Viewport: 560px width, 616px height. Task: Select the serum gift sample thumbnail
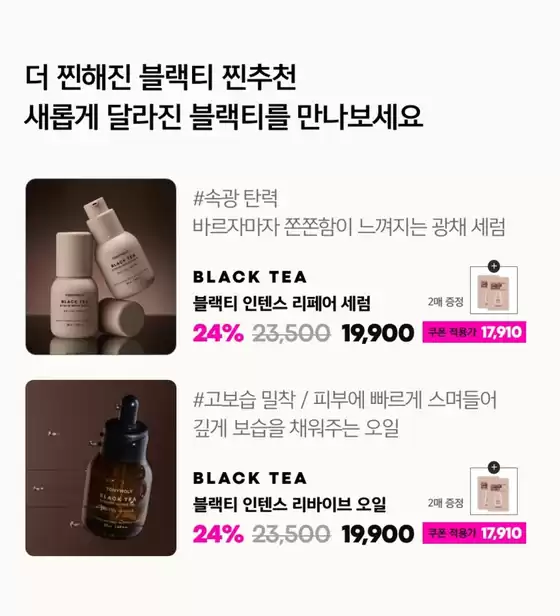[494, 290]
